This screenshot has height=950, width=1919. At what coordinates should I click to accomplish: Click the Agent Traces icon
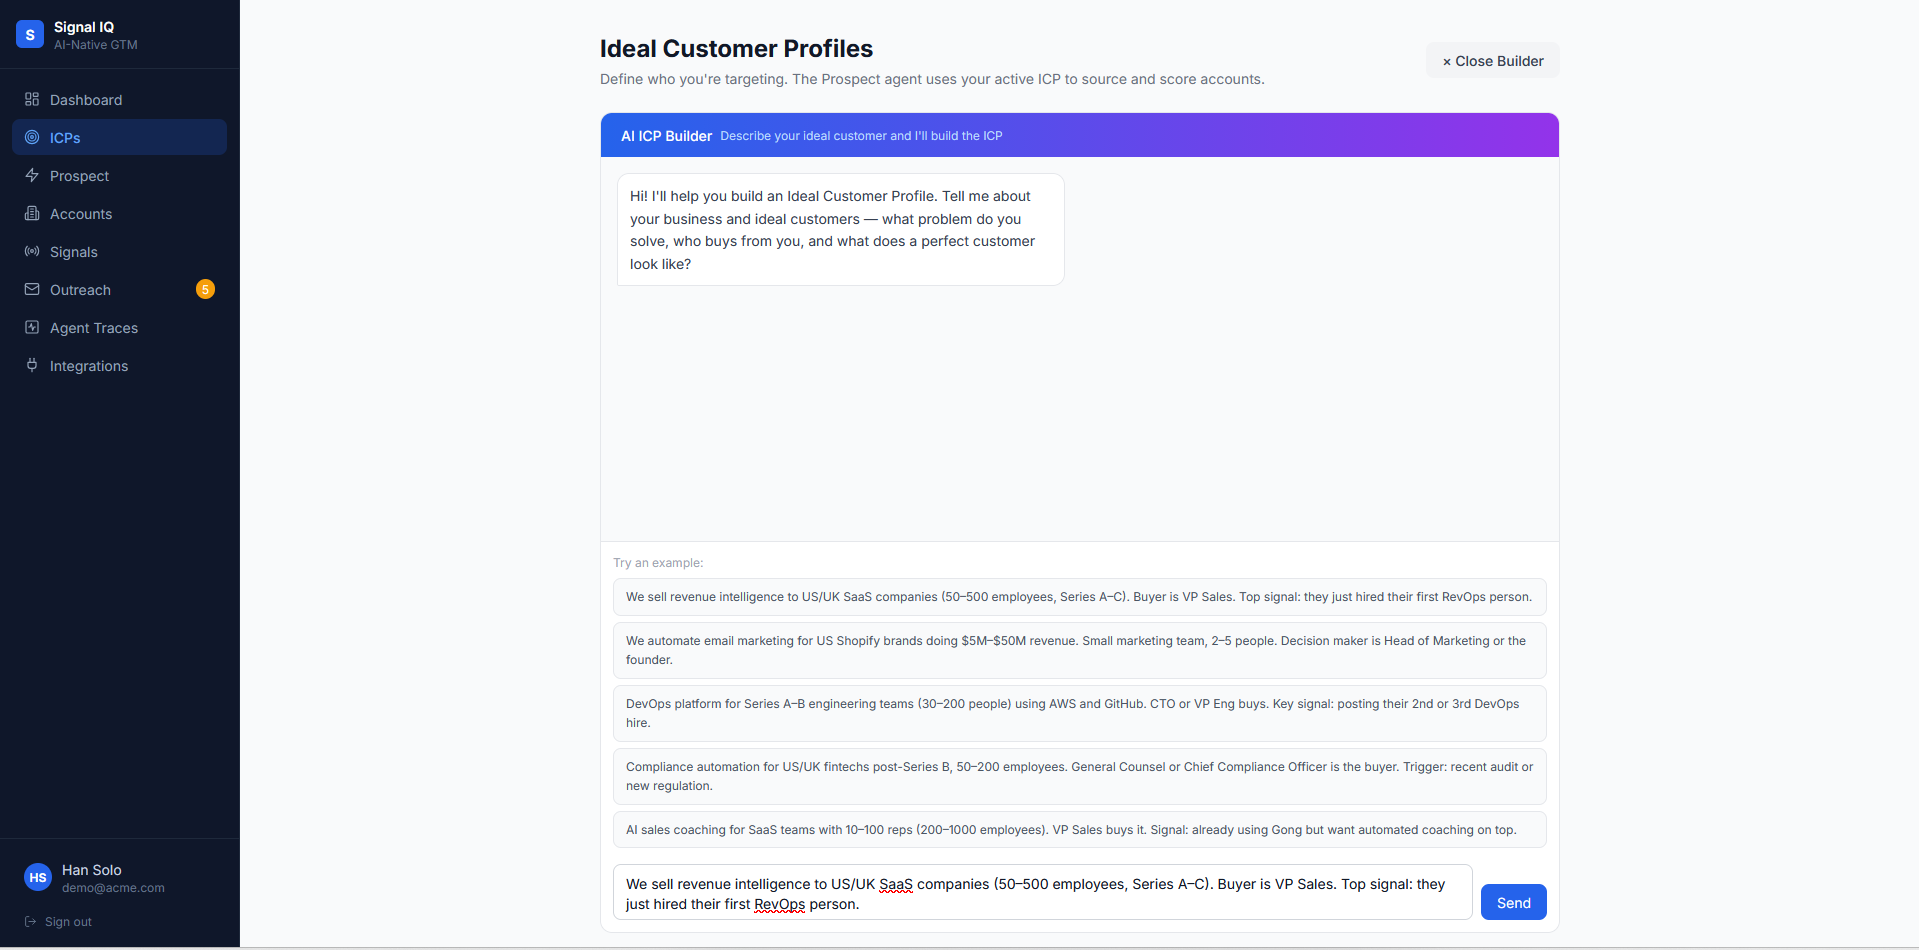[32, 327]
